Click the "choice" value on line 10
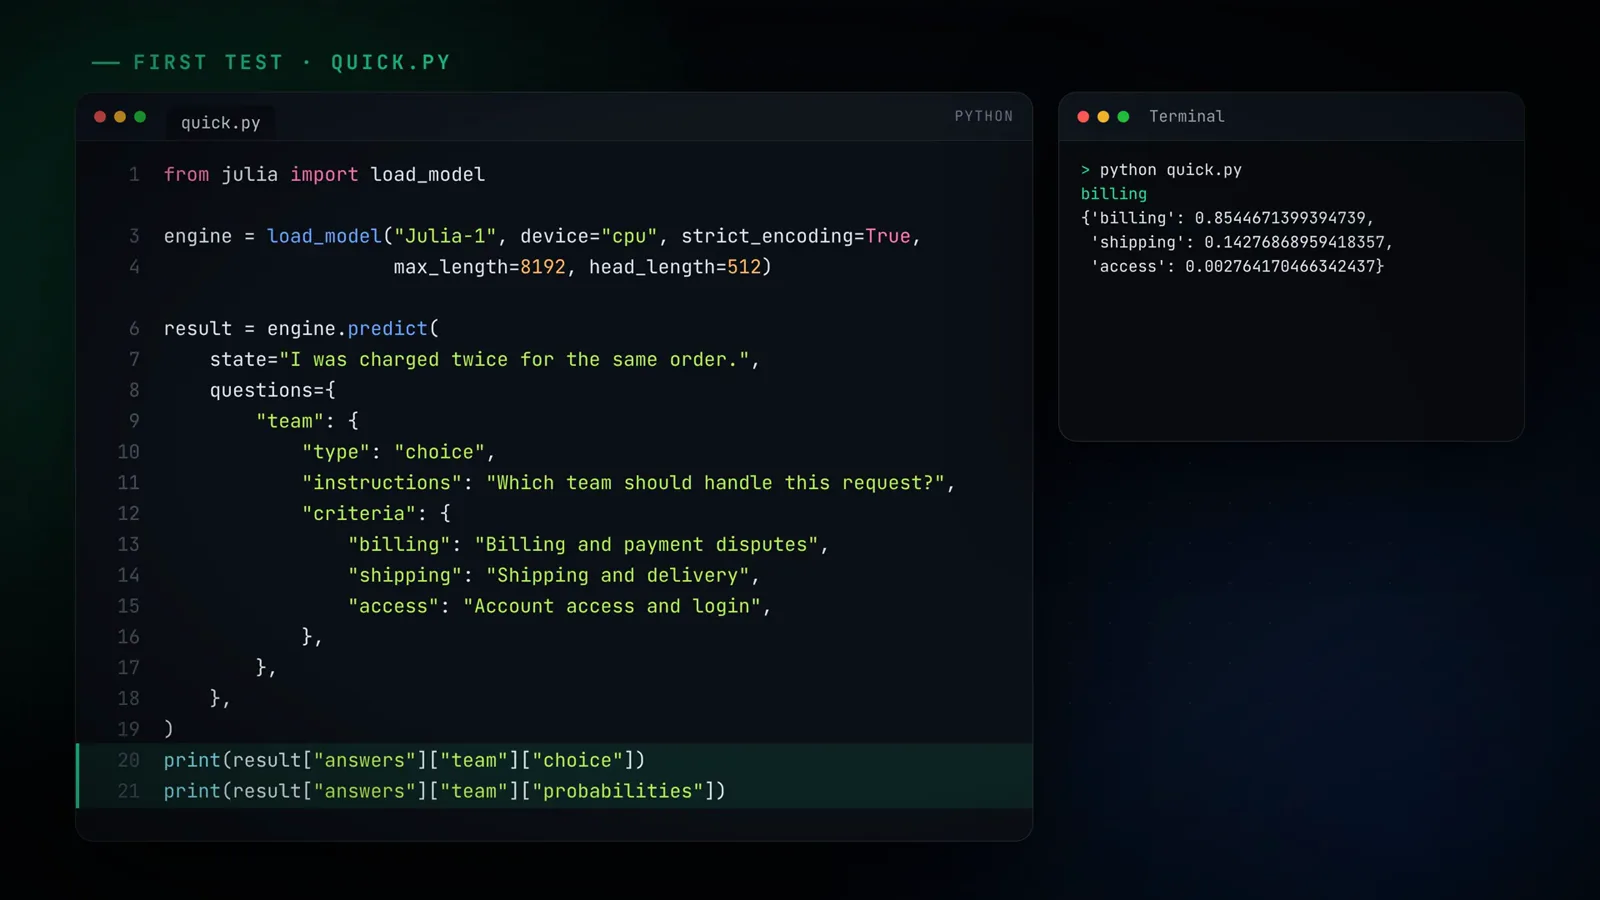1600x900 pixels. 439,452
